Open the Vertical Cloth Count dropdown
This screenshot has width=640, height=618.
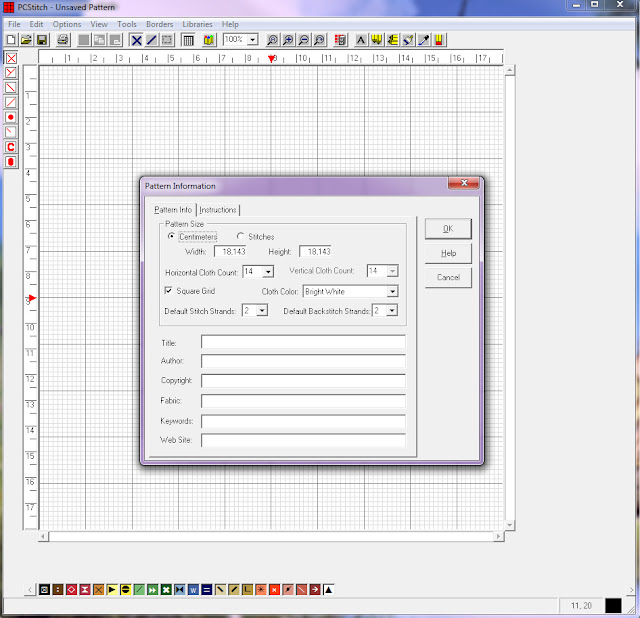click(392, 271)
